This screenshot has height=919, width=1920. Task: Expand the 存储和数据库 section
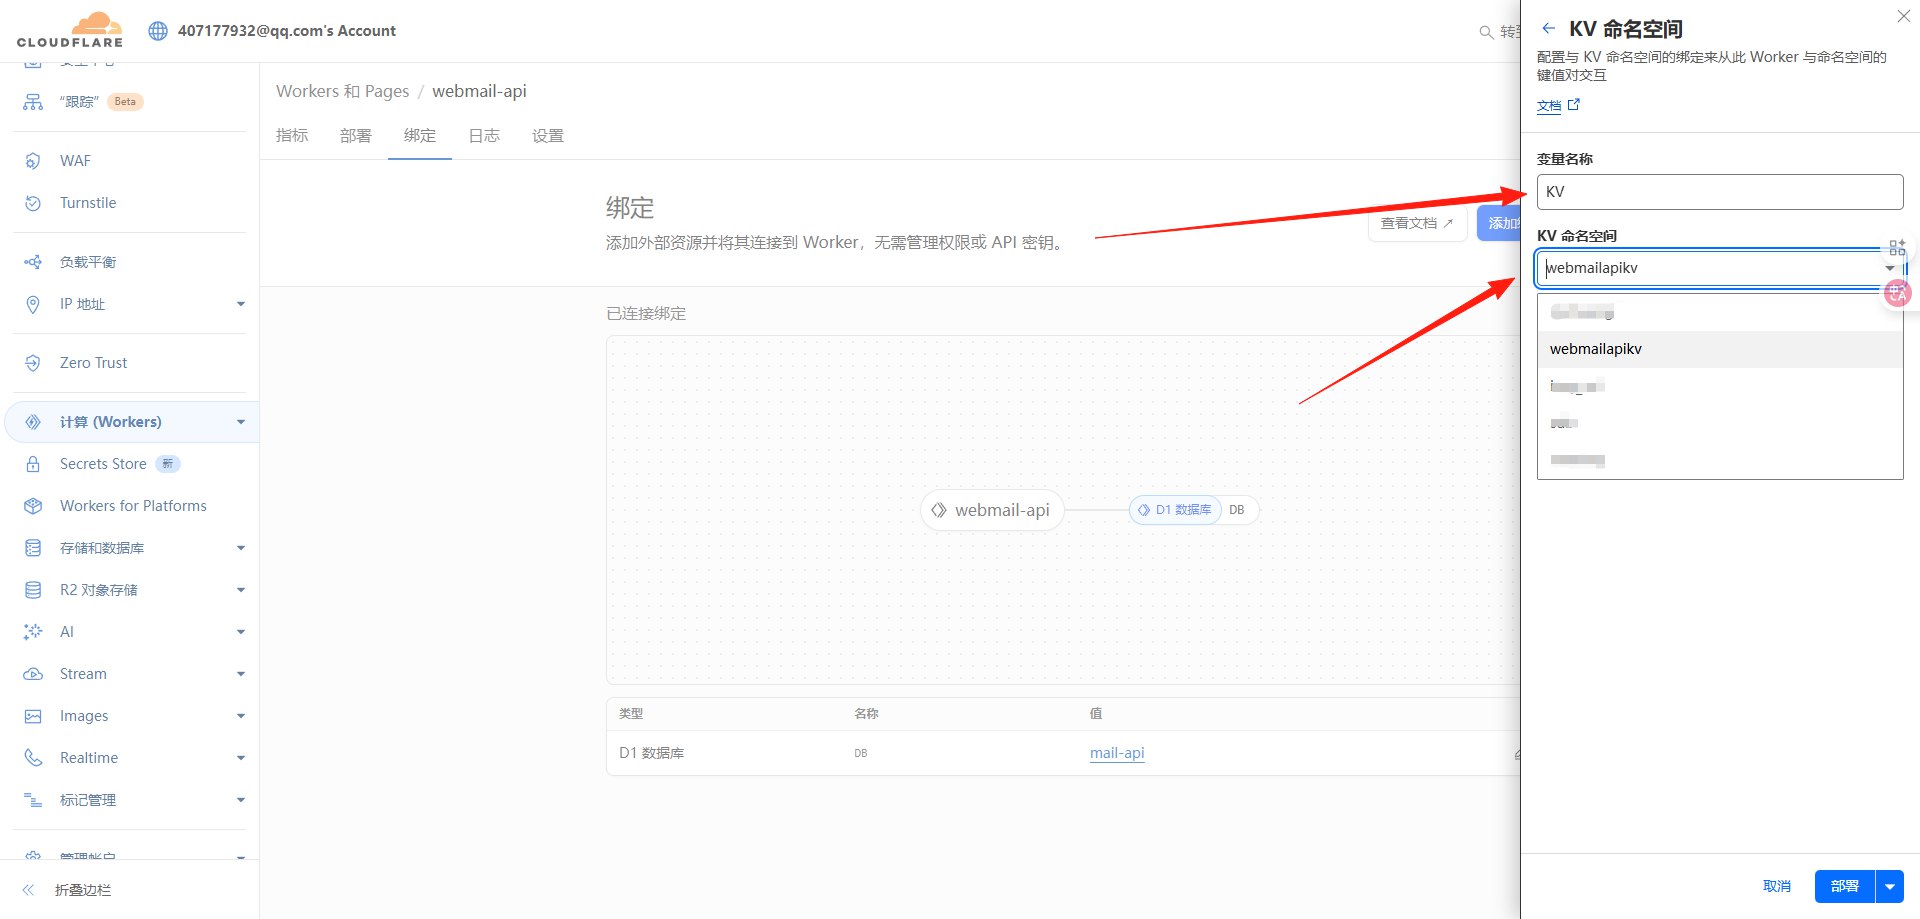tap(240, 547)
